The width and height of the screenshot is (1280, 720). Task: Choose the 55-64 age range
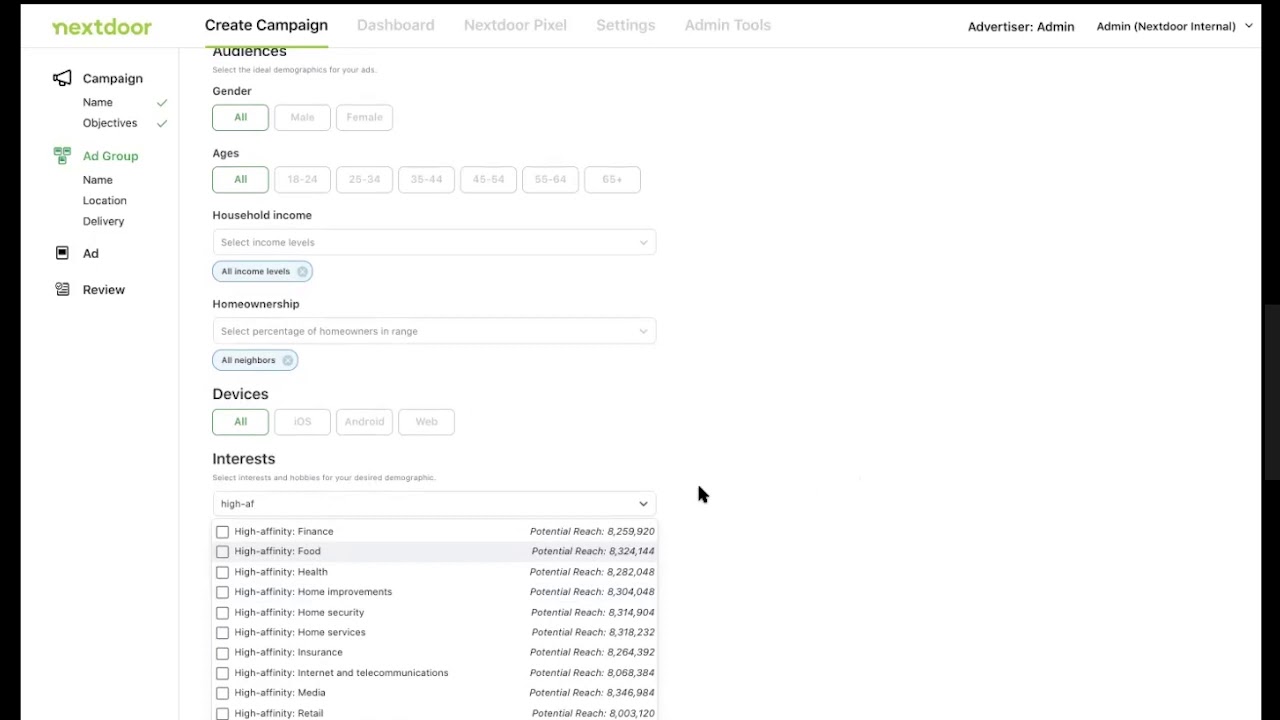point(550,179)
